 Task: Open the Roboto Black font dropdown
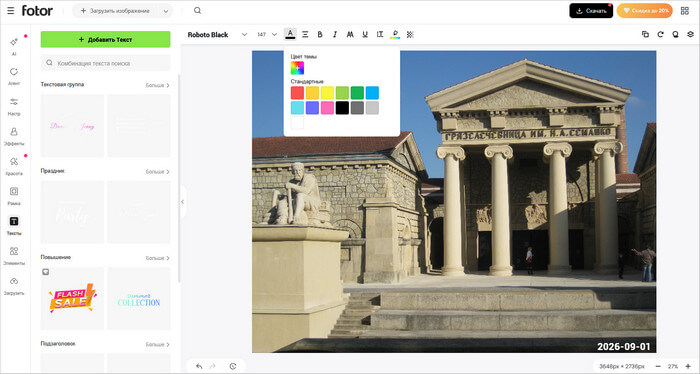tap(217, 34)
